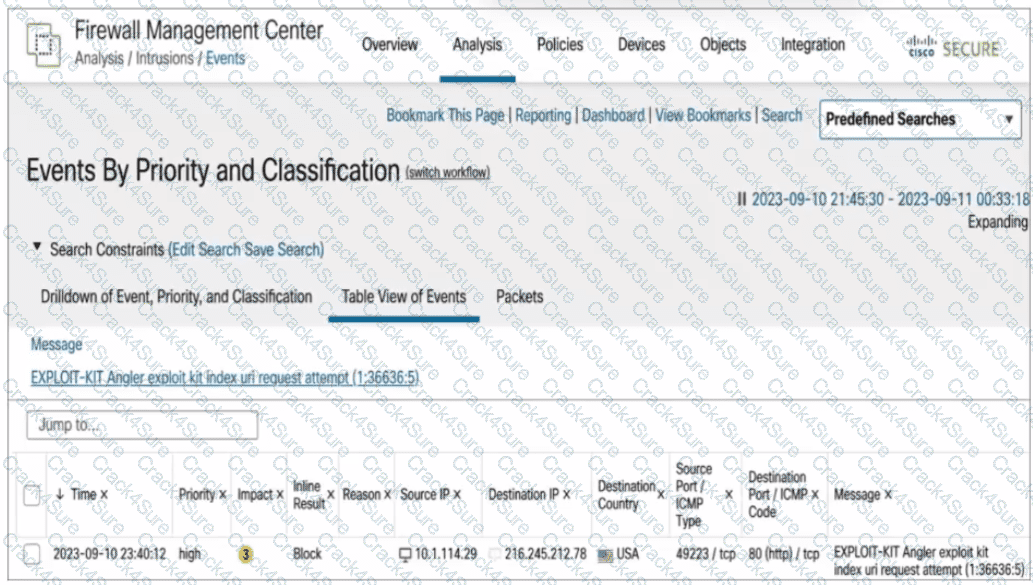The image size is (1033, 585).
Task: Click the Cisco Secure logo
Action: 953,47
